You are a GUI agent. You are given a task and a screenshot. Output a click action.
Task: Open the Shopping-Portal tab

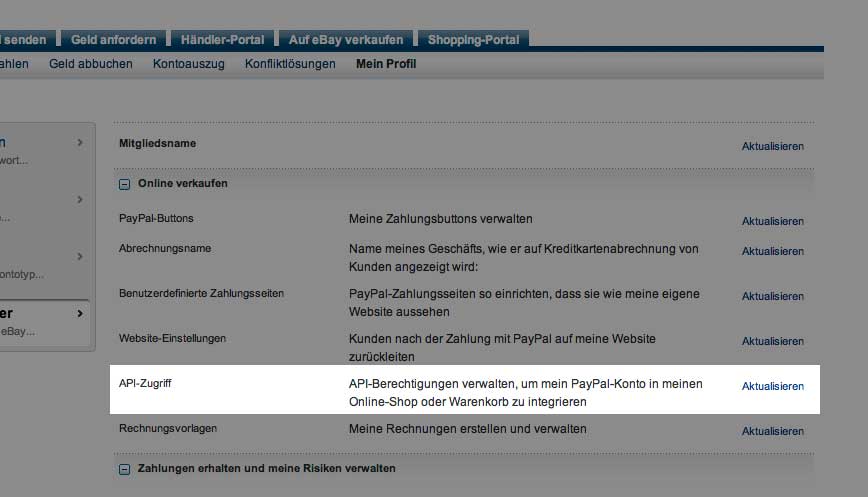tap(473, 40)
